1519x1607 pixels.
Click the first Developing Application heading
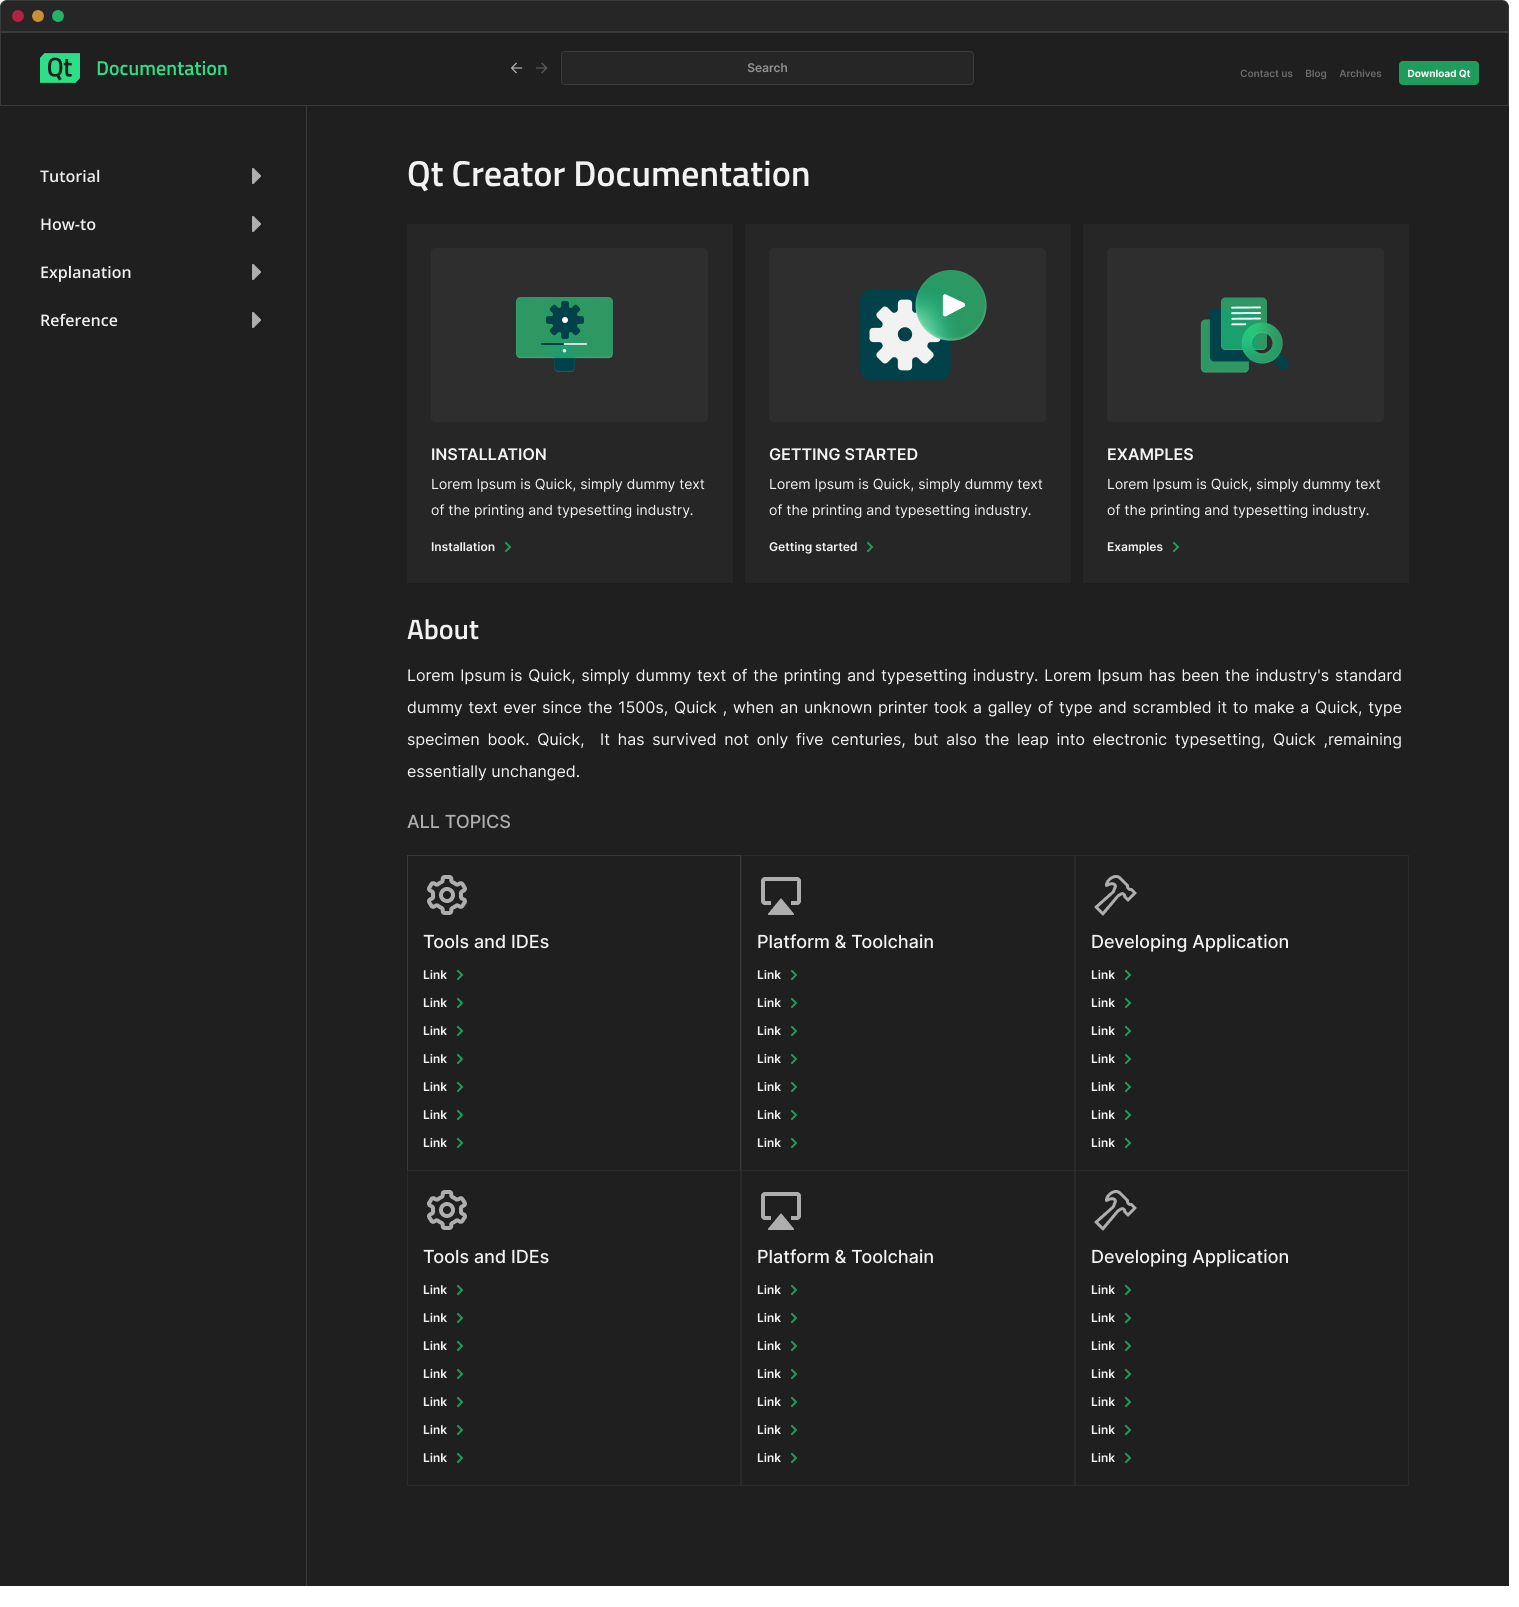pyautogui.click(x=1190, y=942)
